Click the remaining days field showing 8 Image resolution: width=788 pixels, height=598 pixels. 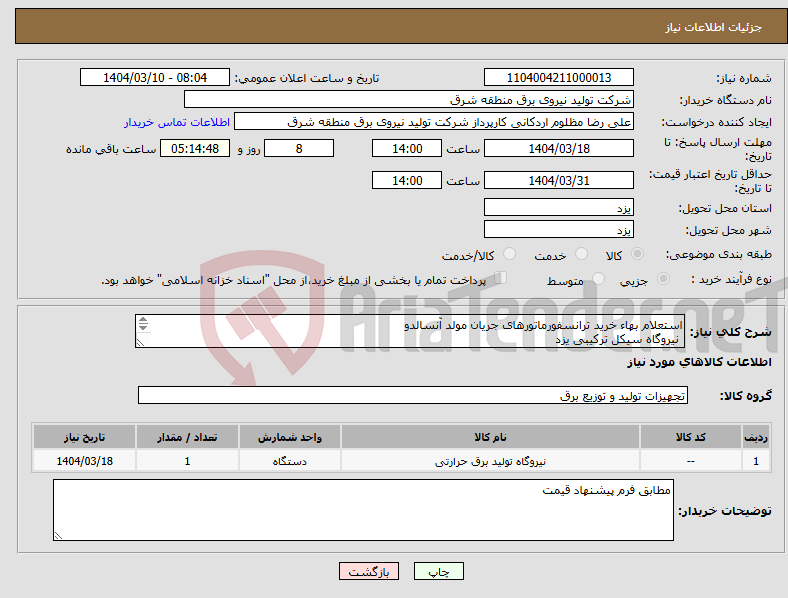point(299,148)
